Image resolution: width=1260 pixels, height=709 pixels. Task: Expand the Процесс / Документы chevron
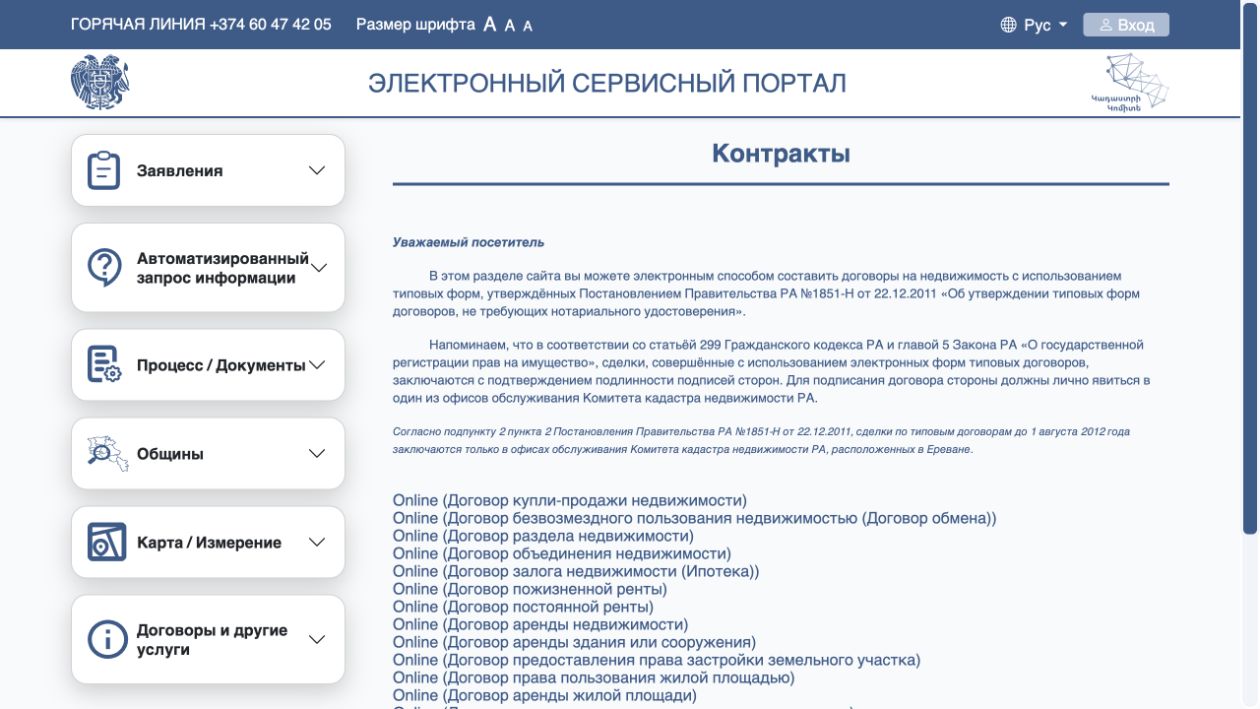317,365
